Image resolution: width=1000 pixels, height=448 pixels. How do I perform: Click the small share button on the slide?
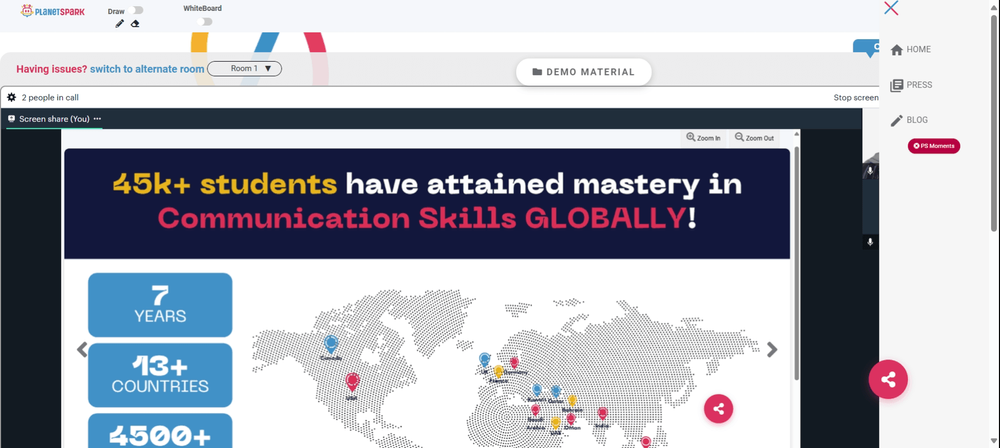tap(719, 408)
